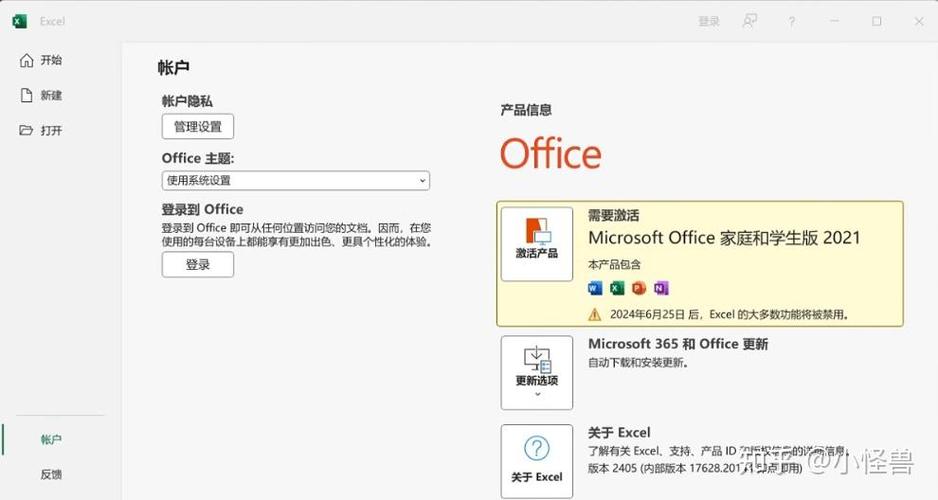Click the yellow warning triangle icon
Image resolution: width=938 pixels, height=500 pixels.
(x=595, y=315)
